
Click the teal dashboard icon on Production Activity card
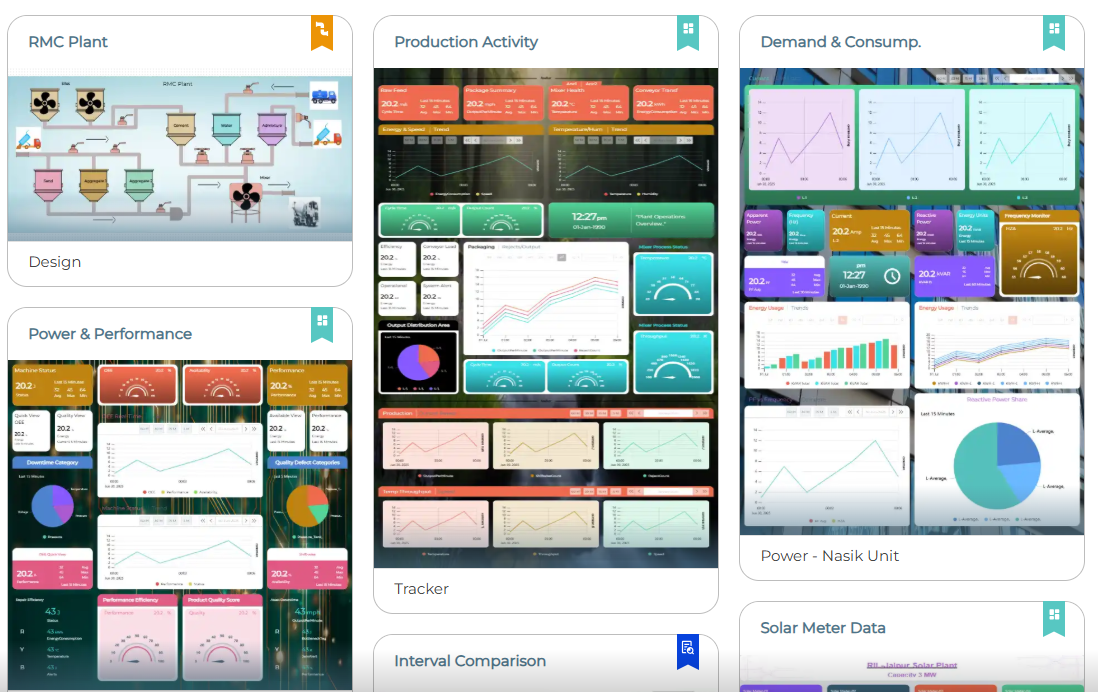(687, 32)
